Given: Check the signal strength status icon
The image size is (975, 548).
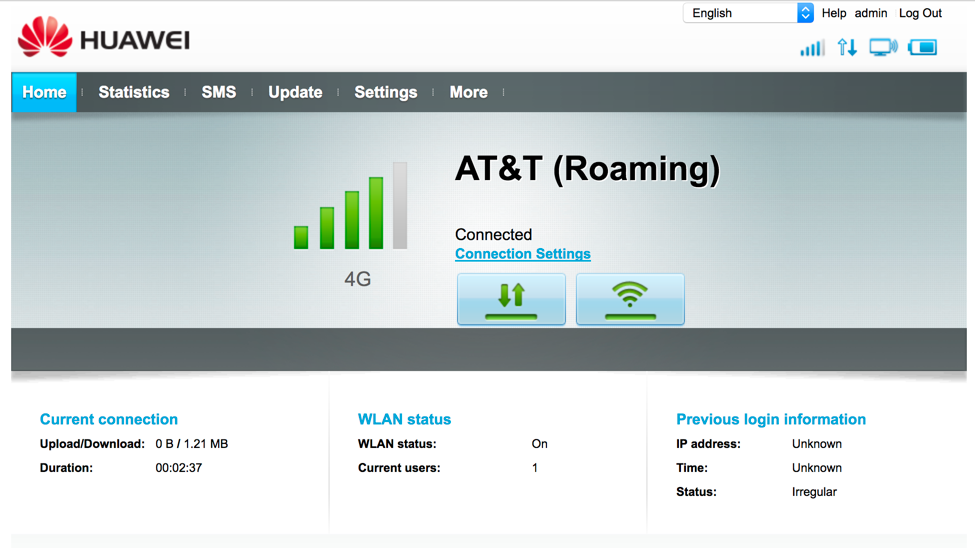Looking at the screenshot, I should pos(812,47).
